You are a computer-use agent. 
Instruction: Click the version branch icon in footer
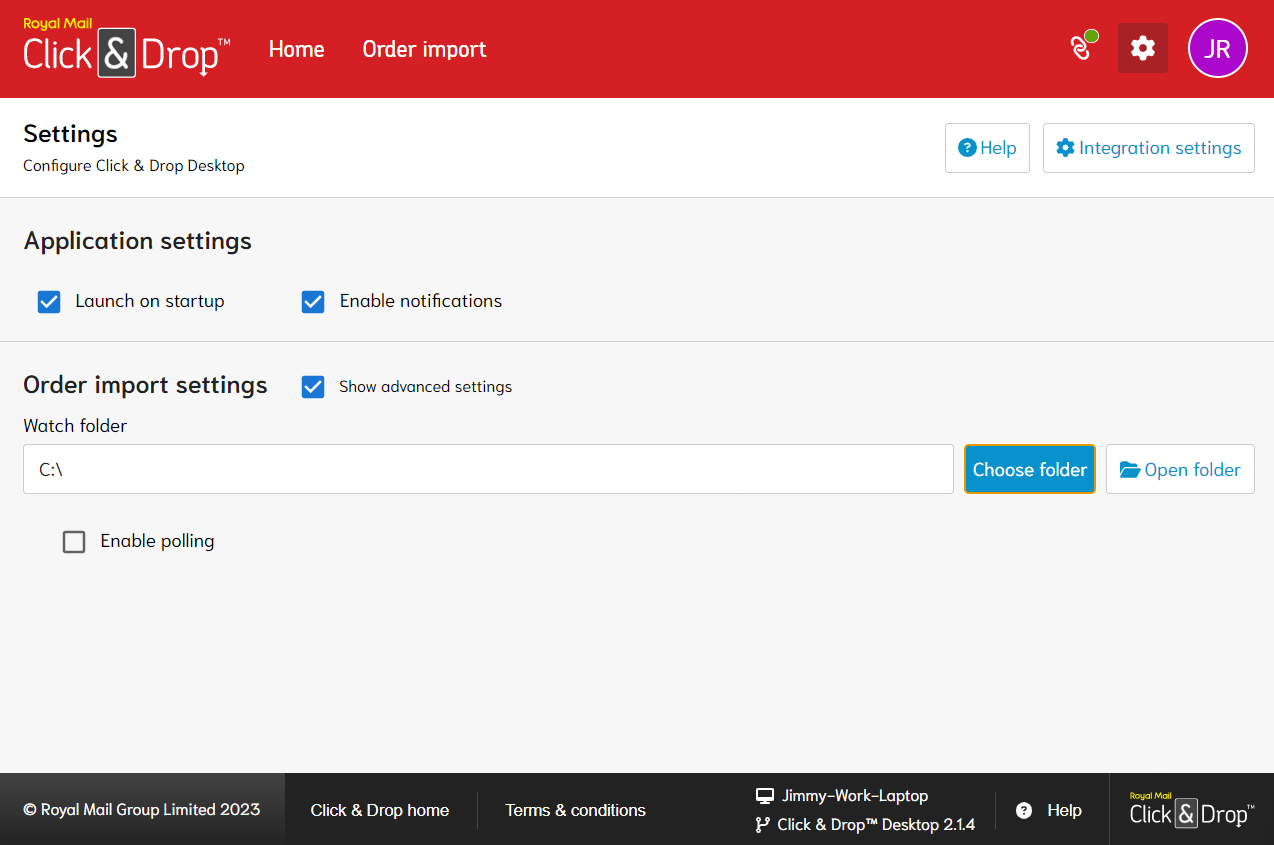tap(763, 825)
